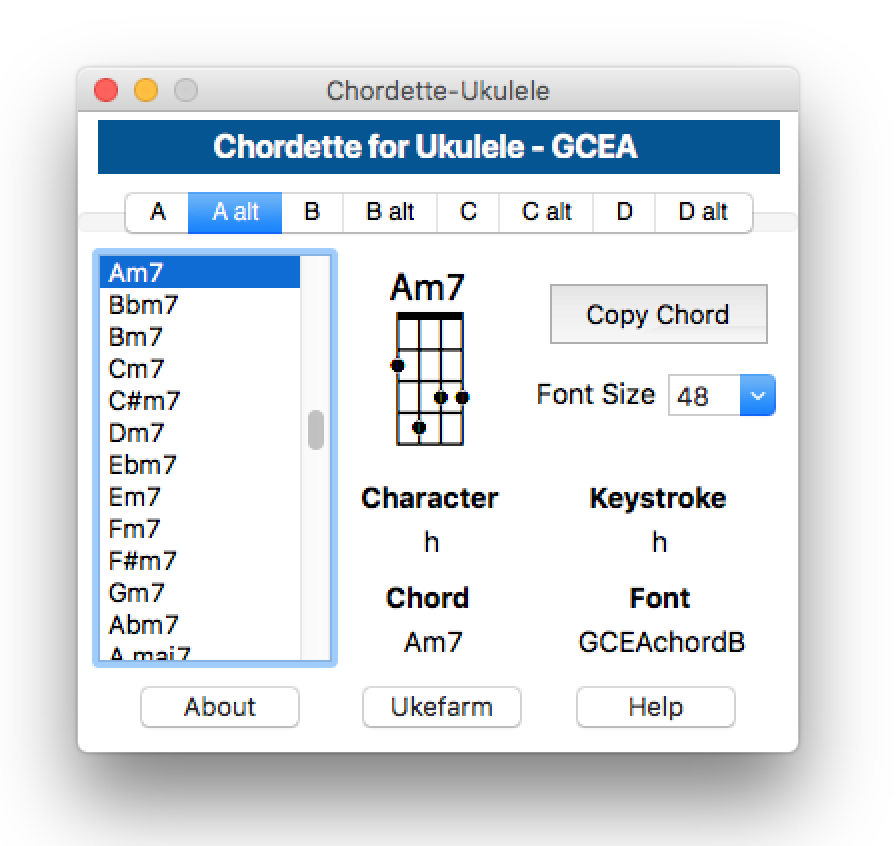896x846 pixels.
Task: Switch to the A tab
Action: 158,212
